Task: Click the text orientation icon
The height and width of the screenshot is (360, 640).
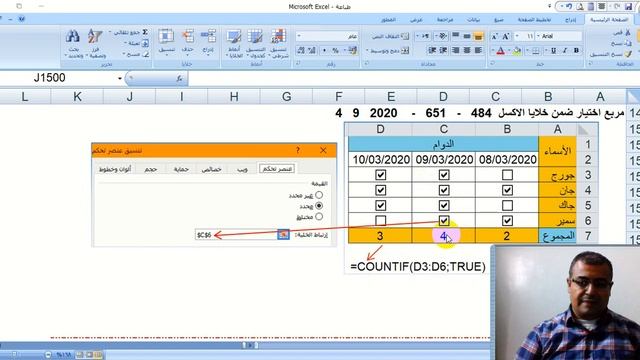Action: [x=442, y=36]
